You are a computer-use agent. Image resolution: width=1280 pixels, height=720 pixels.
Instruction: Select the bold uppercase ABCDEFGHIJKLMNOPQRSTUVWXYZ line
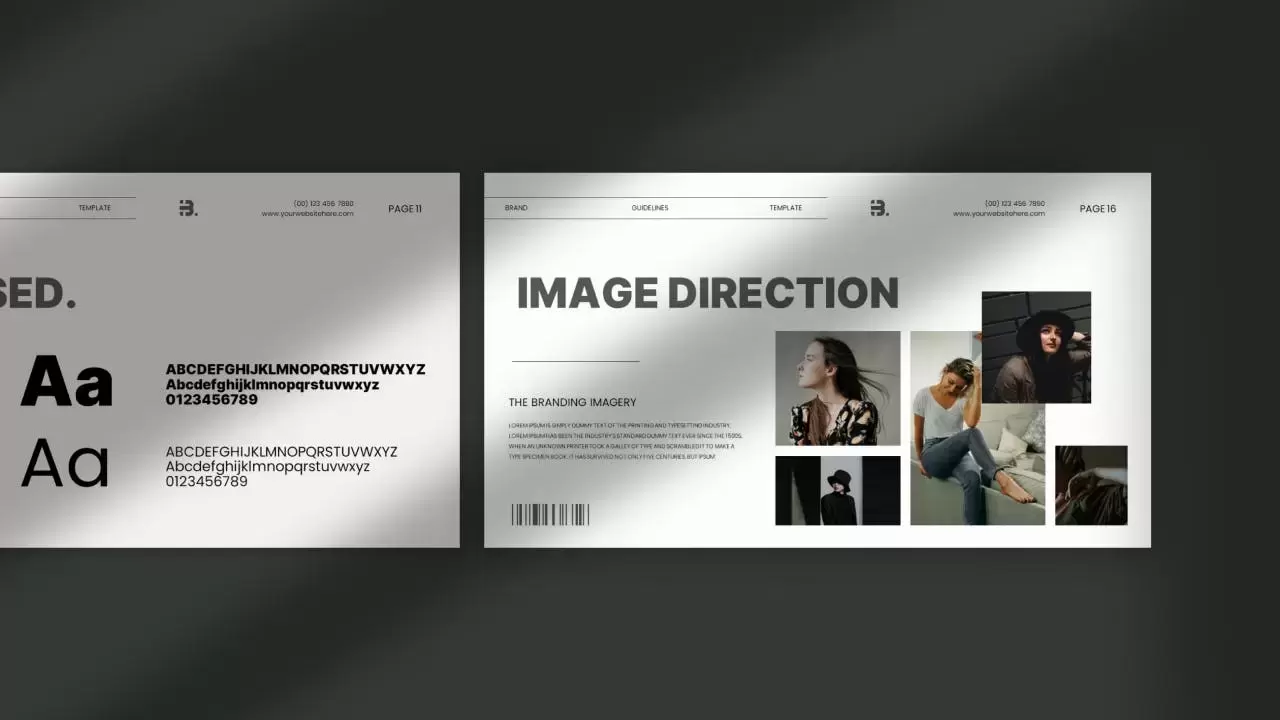(x=295, y=369)
